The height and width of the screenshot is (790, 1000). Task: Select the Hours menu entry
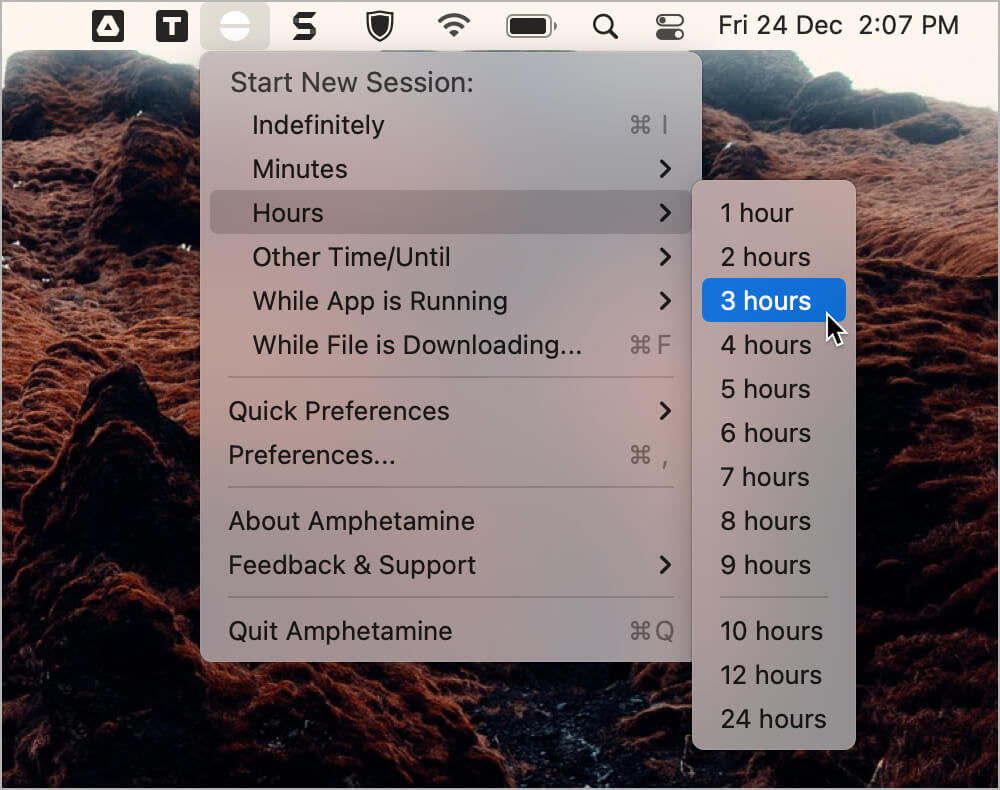(x=451, y=212)
